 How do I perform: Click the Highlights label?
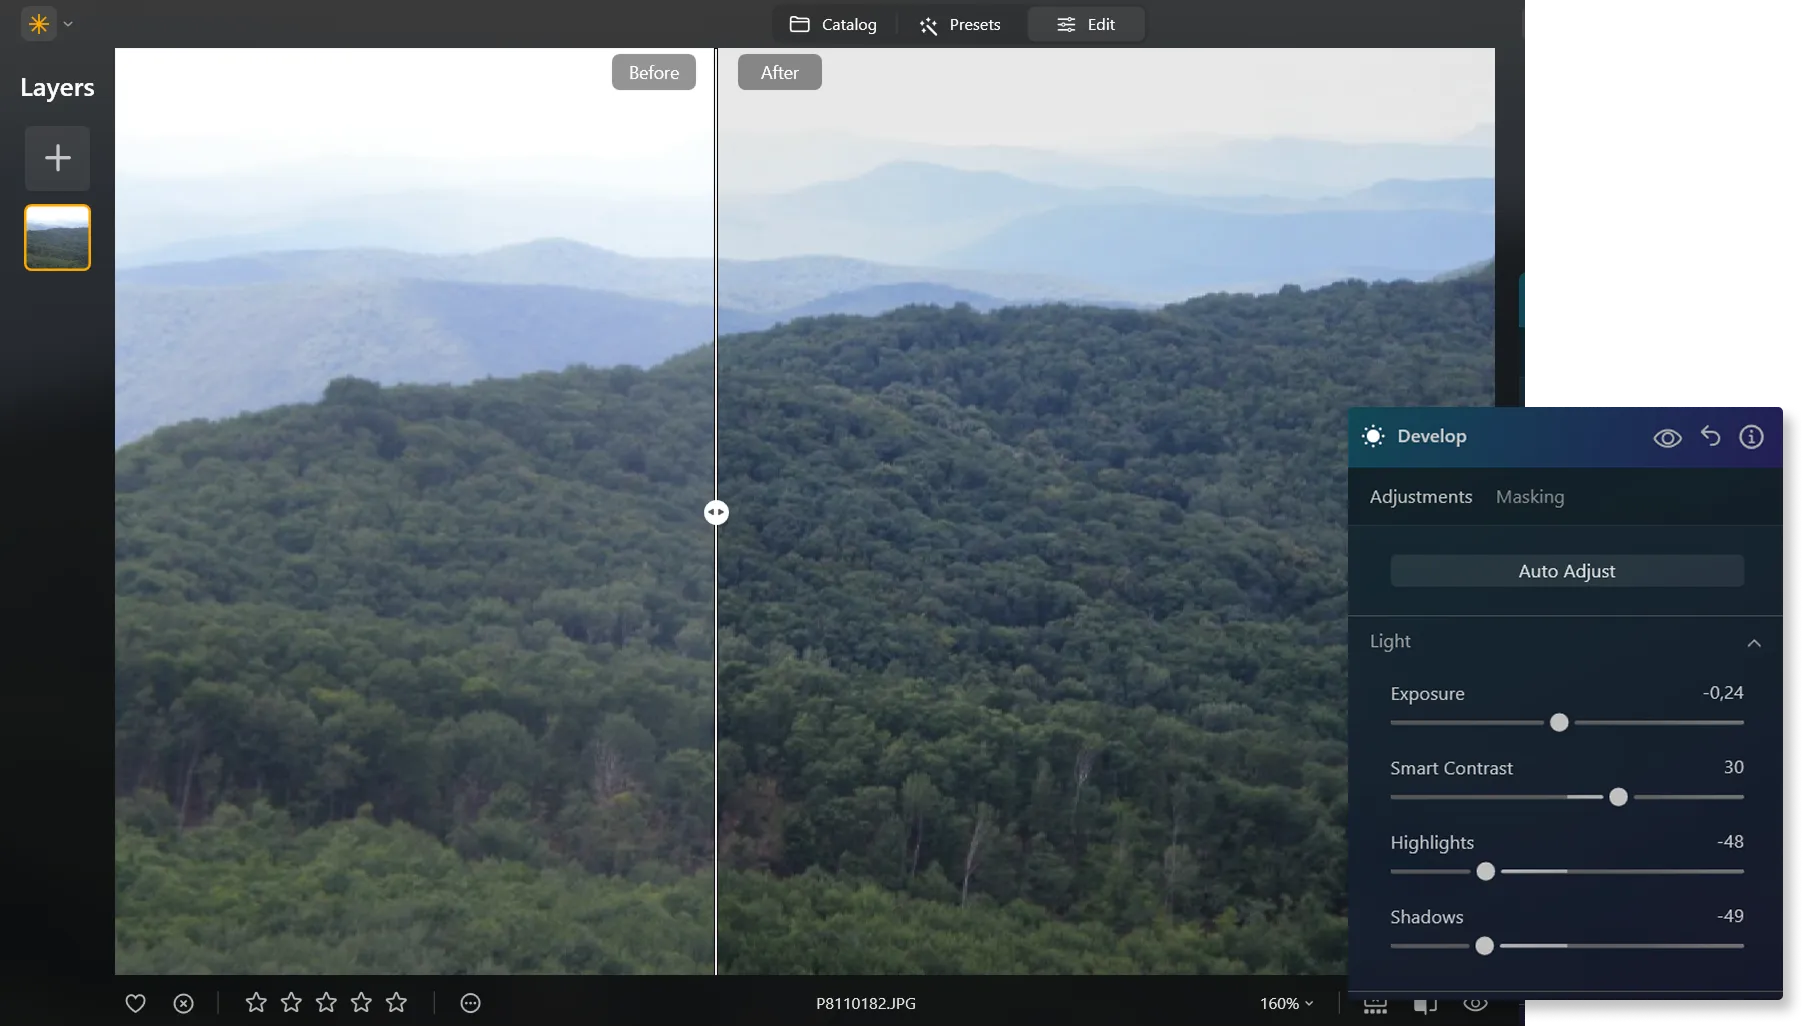tap(1432, 843)
